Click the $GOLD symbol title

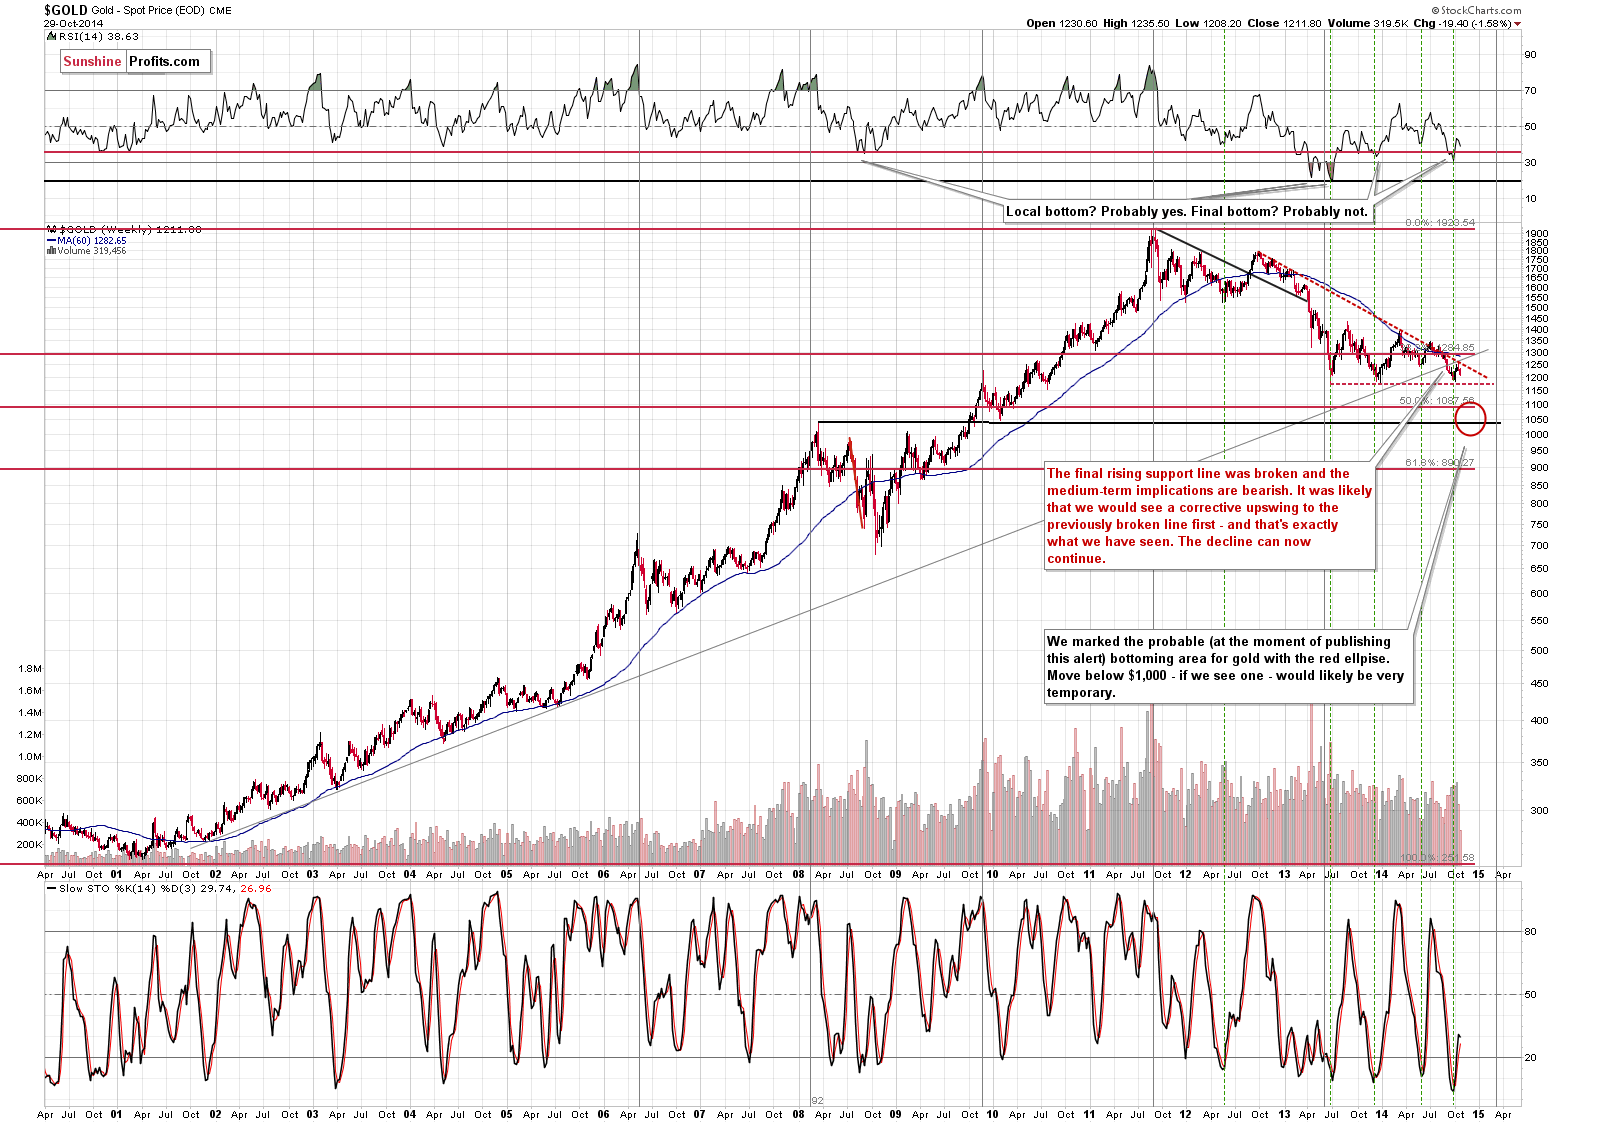click(65, 10)
